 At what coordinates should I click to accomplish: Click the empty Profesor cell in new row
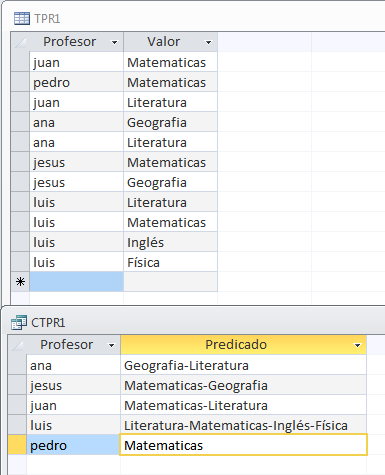point(76,282)
